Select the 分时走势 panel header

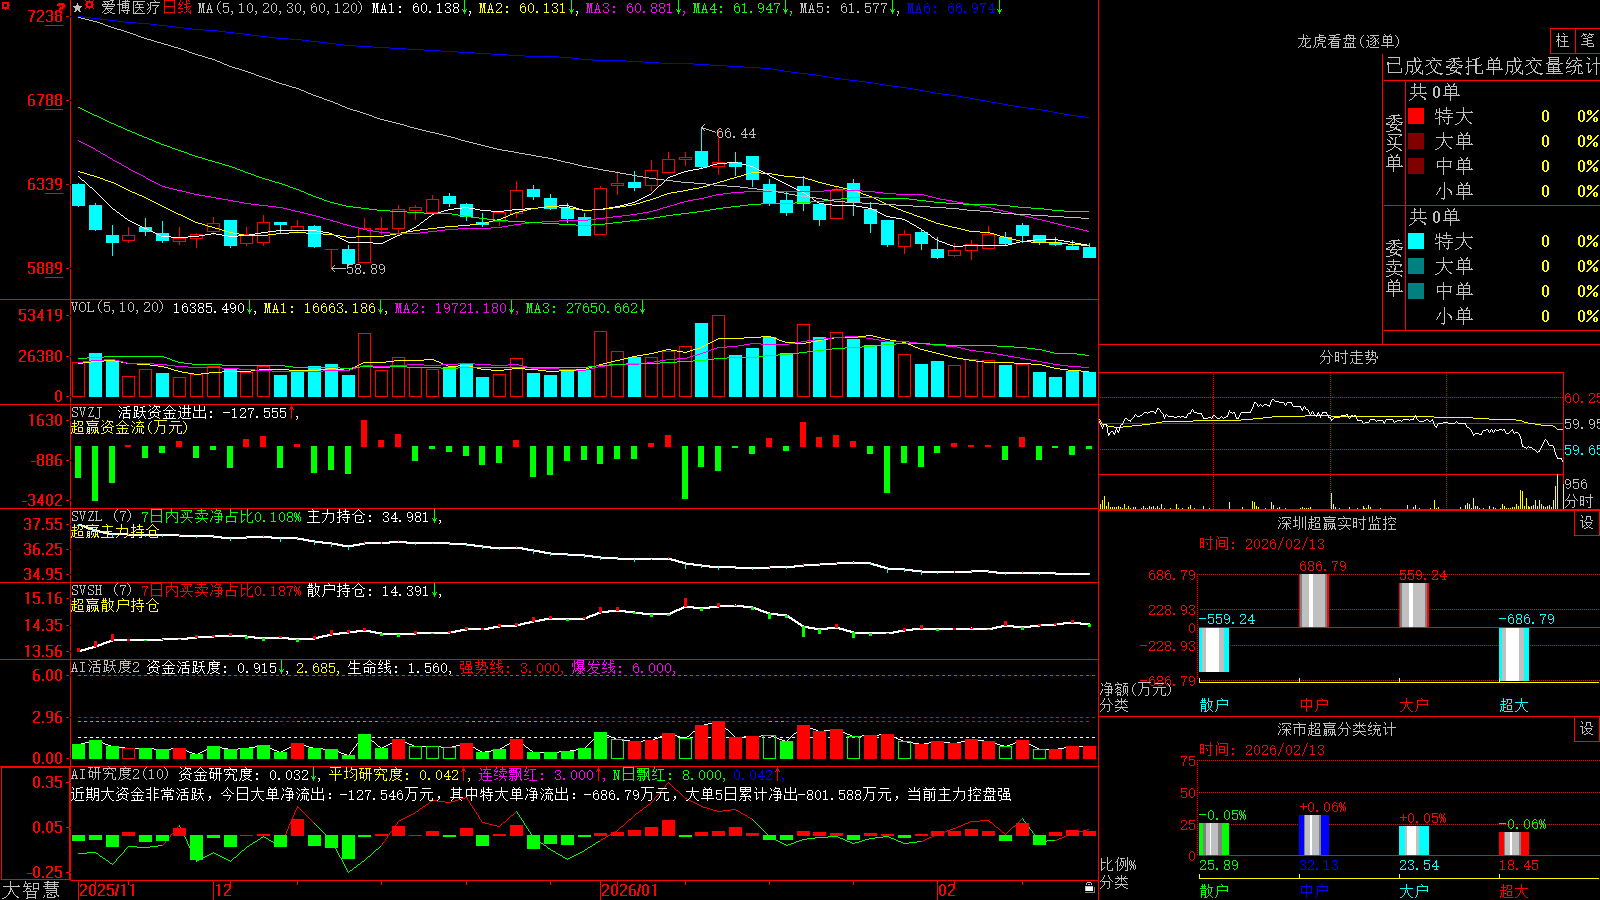pos(1348,357)
